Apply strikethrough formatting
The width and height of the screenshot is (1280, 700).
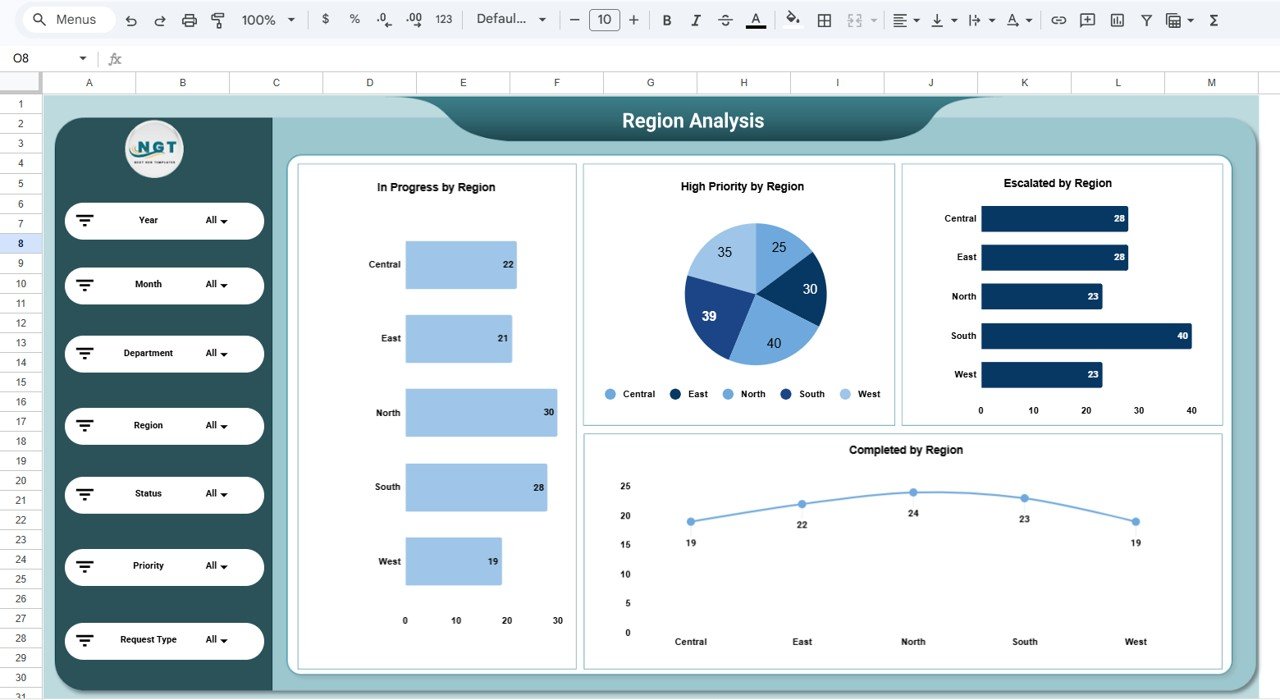click(725, 19)
